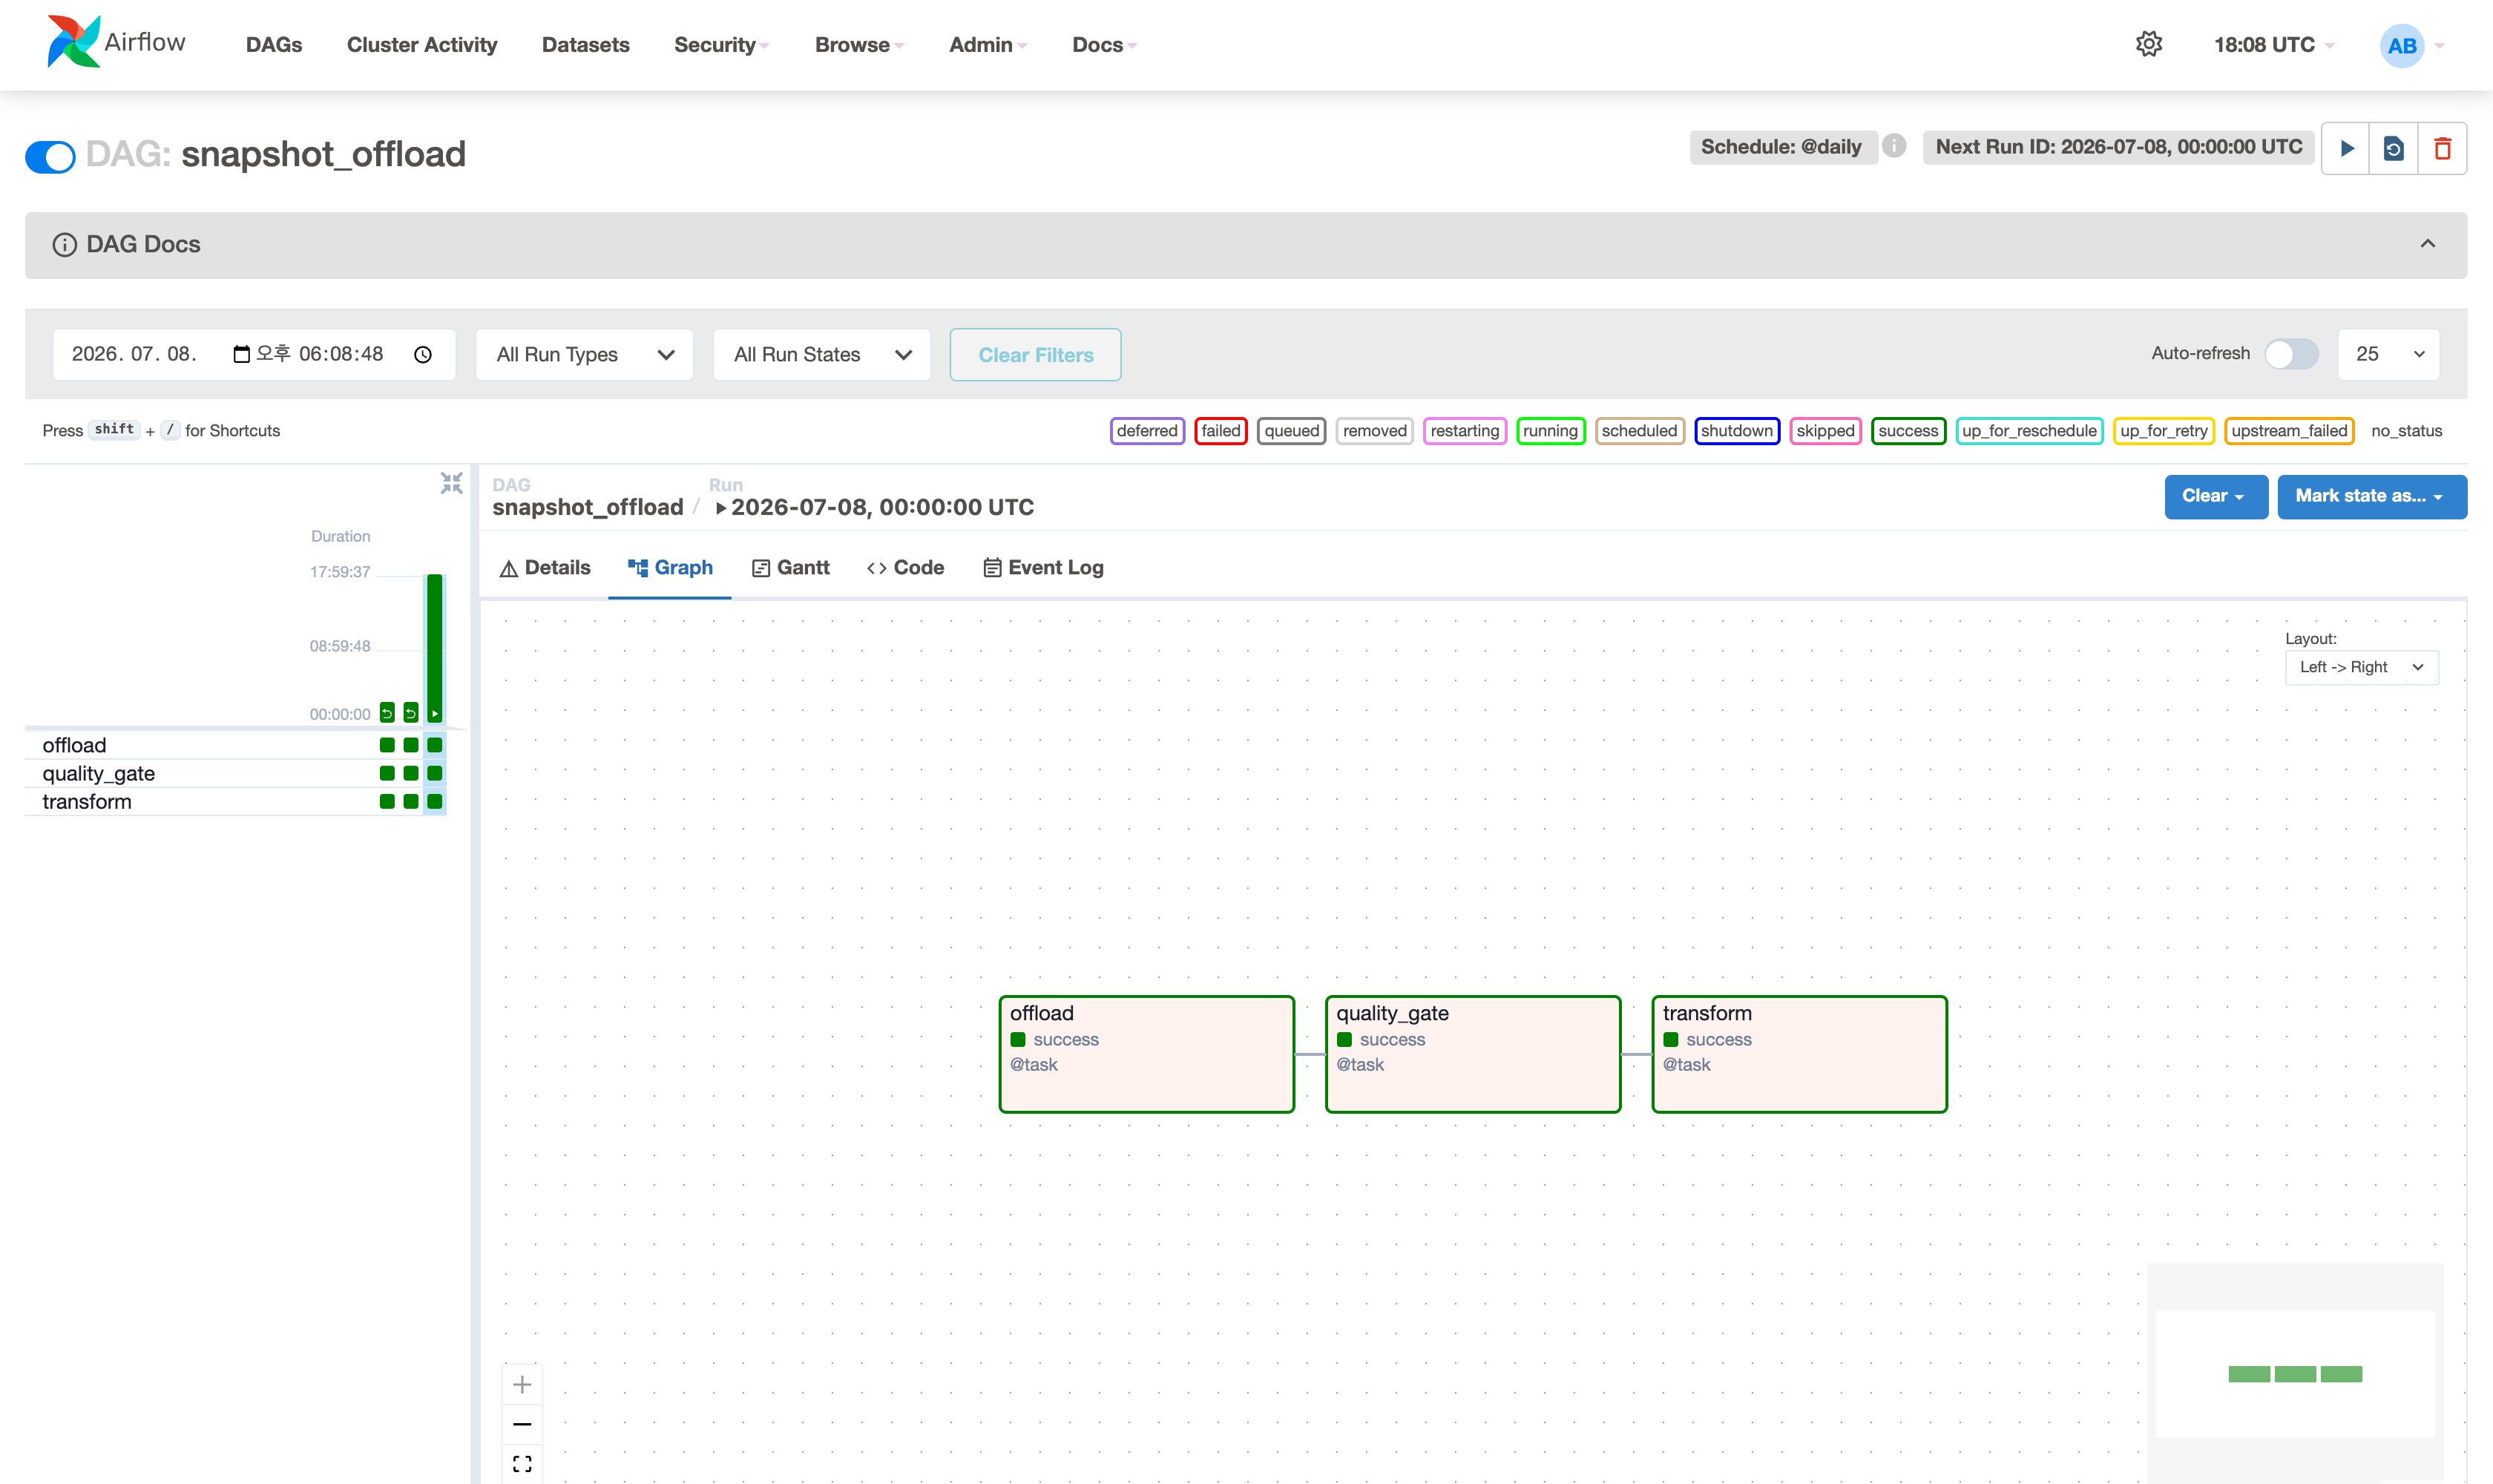Select the transform node in the graph
The image size is (2493, 1484).
pyautogui.click(x=1799, y=1054)
